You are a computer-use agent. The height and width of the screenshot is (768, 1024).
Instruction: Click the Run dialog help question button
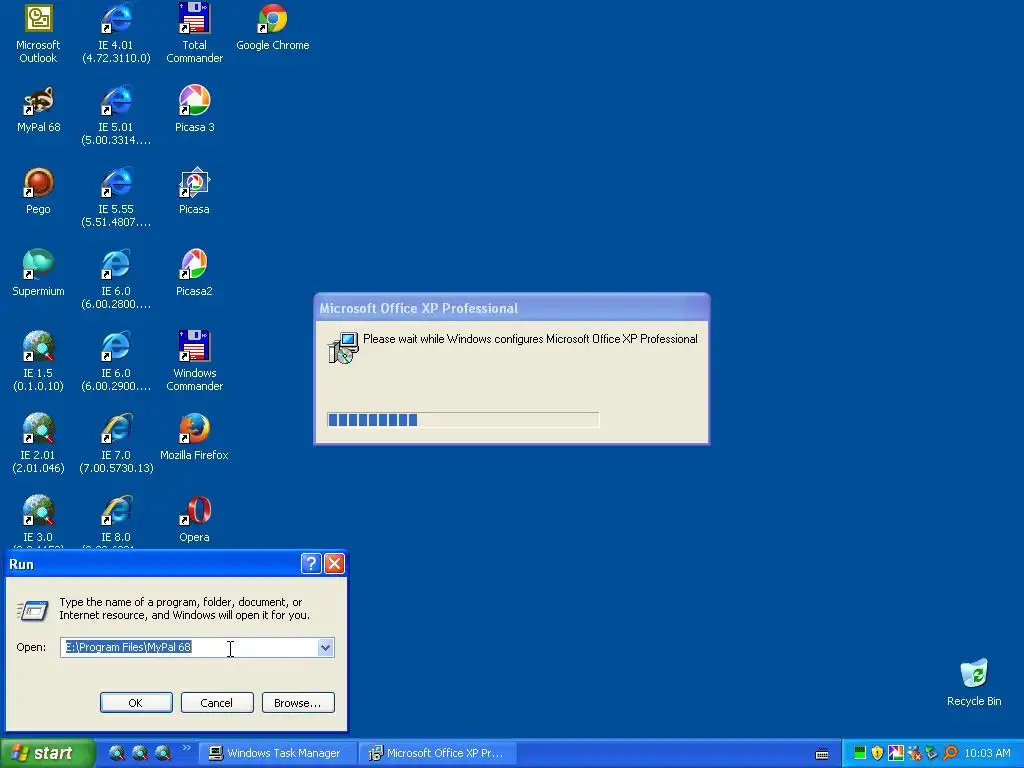(312, 564)
